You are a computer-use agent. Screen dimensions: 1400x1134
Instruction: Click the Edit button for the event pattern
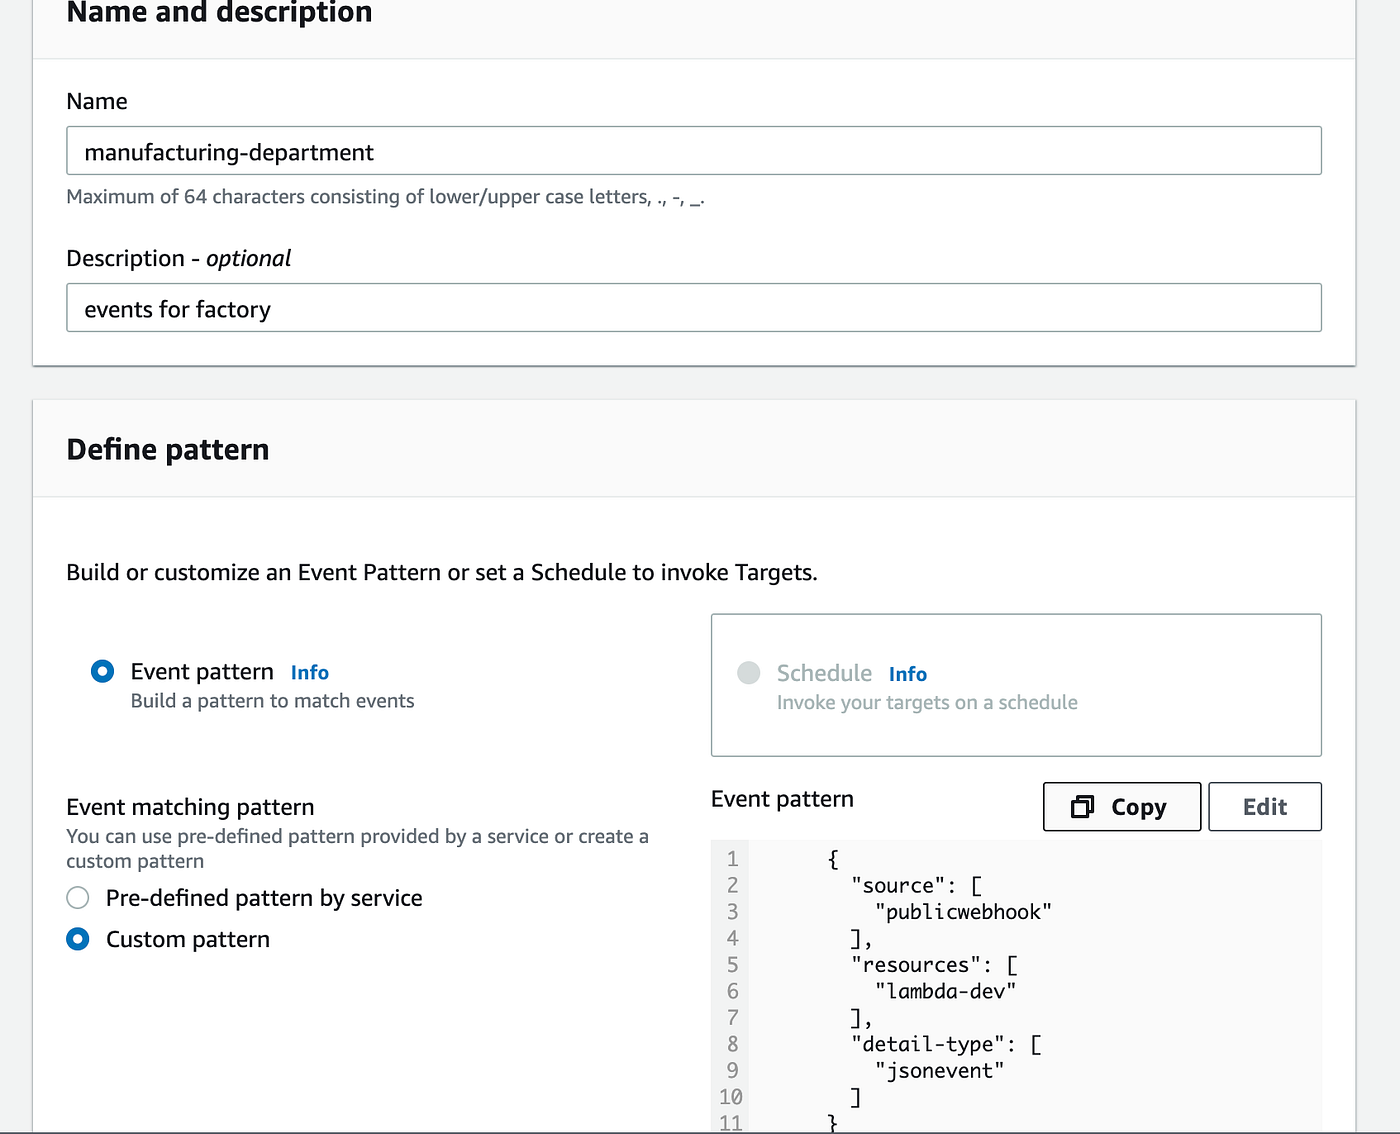coord(1264,806)
